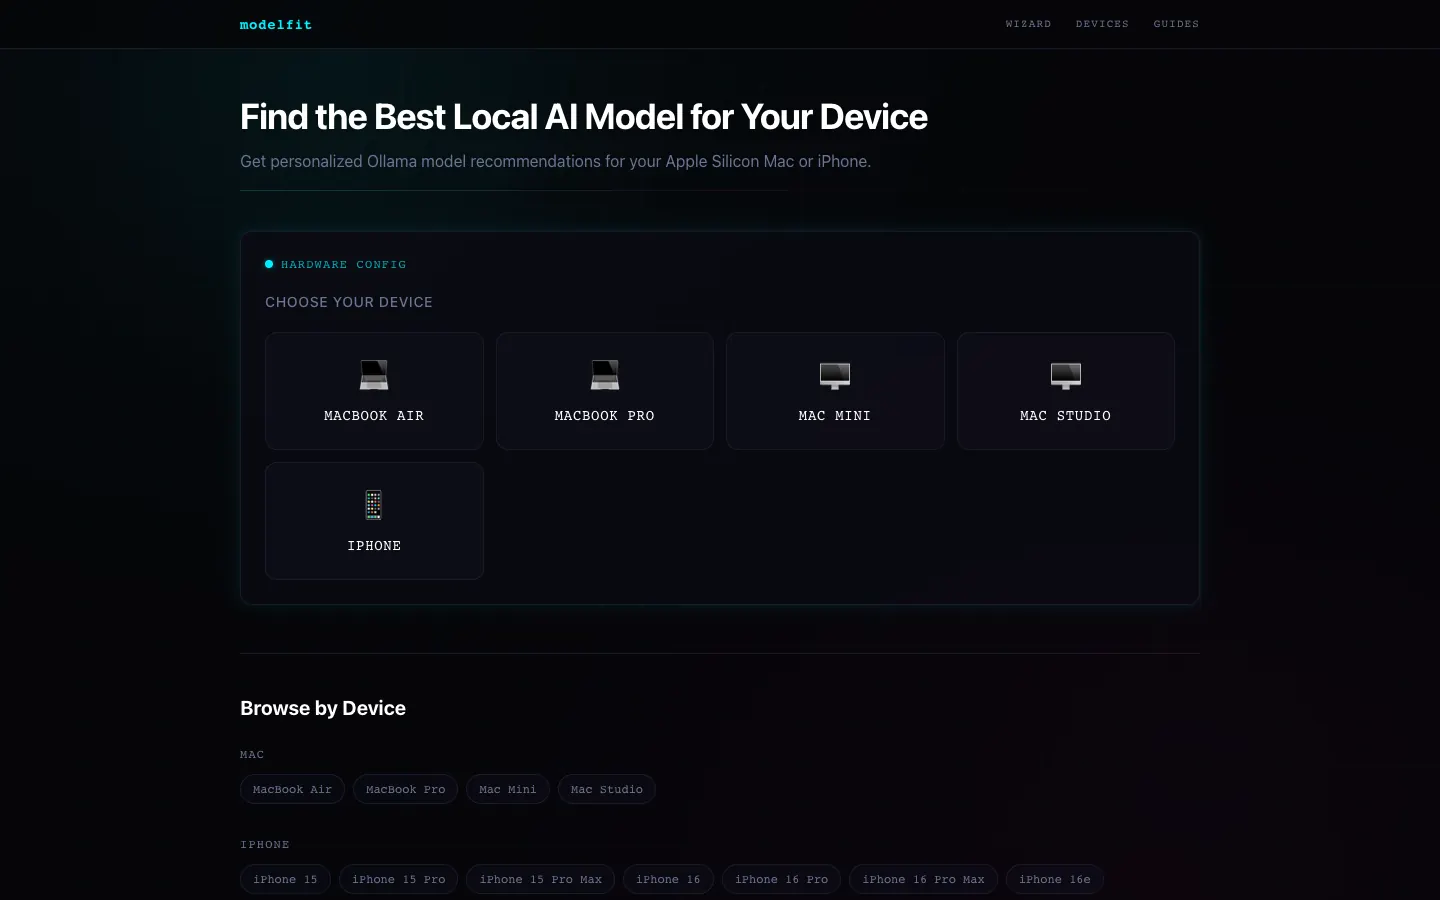Select the IPHONE card label
1440x900 pixels.
point(374,546)
